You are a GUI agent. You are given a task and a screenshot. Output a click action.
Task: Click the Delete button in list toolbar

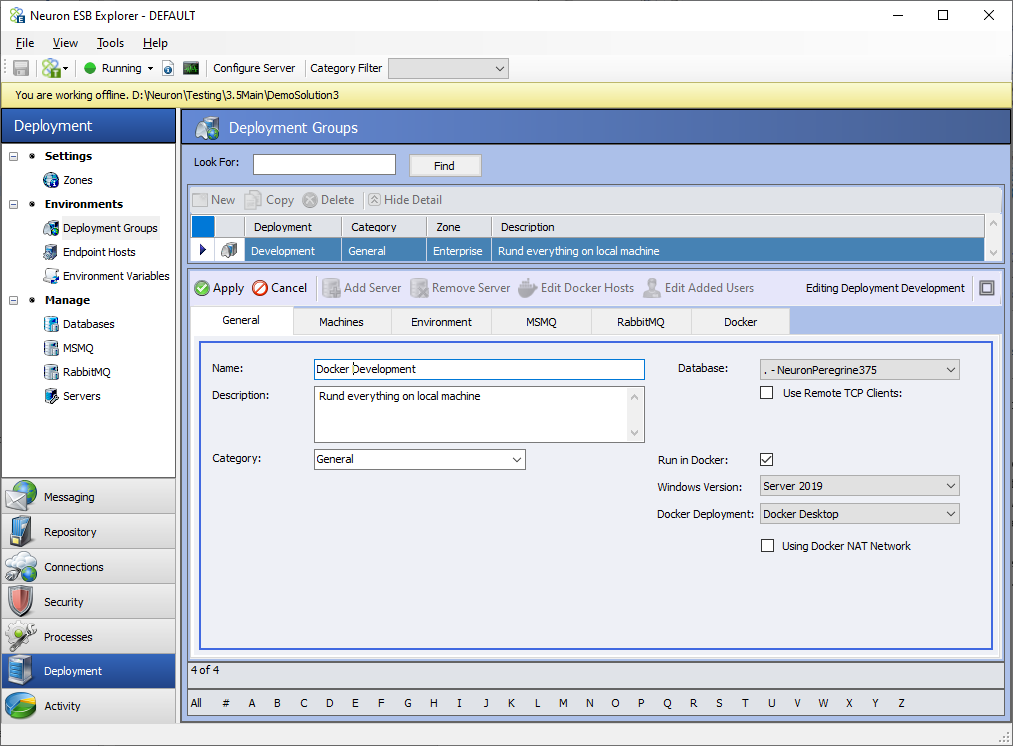(329, 200)
